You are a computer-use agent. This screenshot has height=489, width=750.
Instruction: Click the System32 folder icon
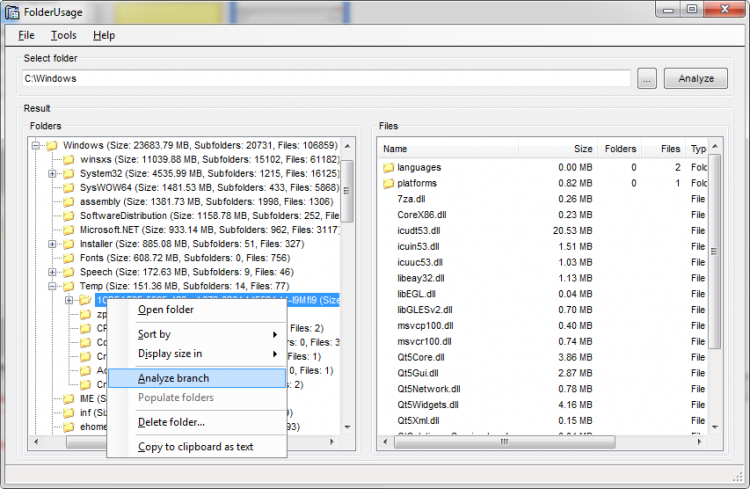69,173
